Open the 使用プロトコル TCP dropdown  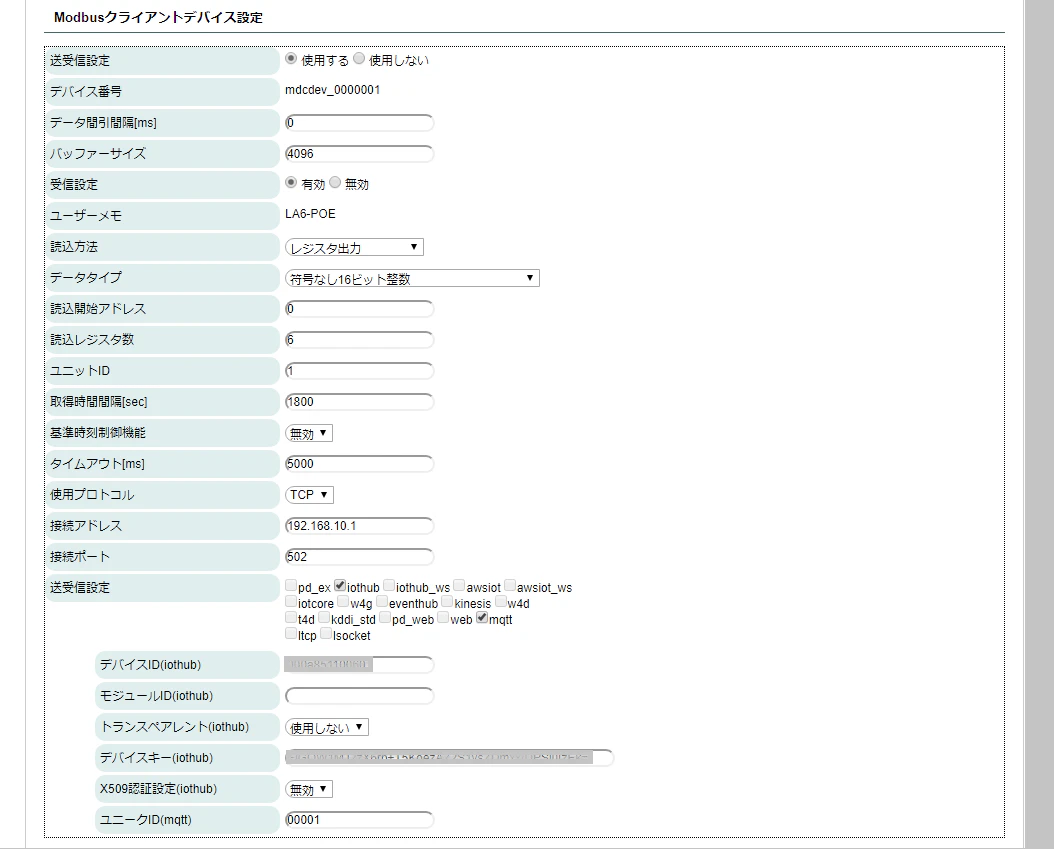pyautogui.click(x=309, y=495)
